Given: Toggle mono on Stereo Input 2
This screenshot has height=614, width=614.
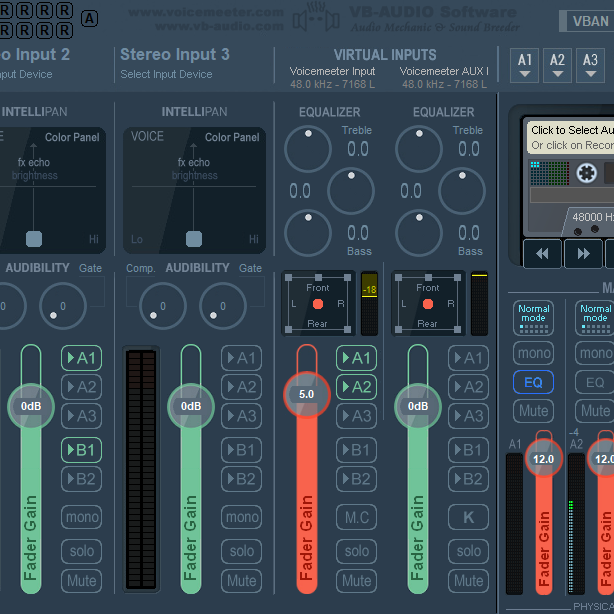Looking at the screenshot, I should (81, 517).
